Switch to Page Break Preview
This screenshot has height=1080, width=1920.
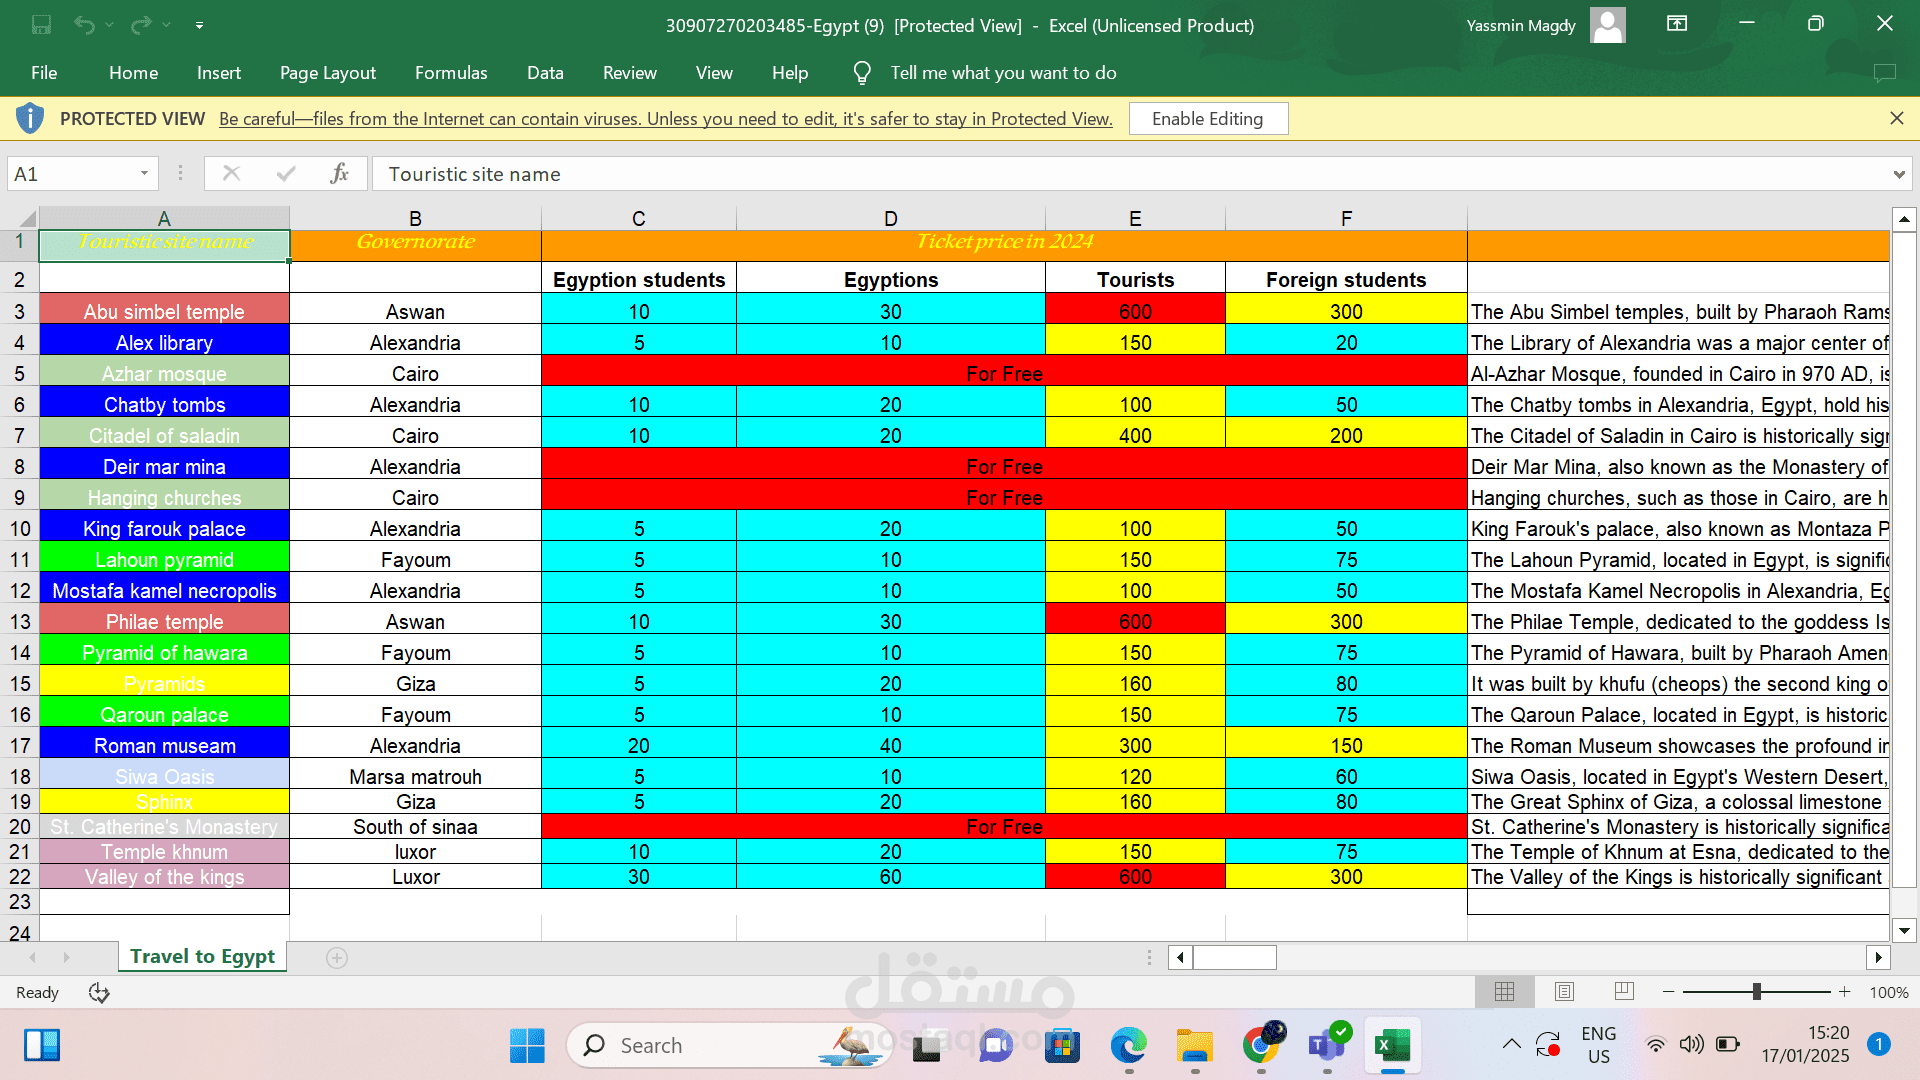[1624, 992]
